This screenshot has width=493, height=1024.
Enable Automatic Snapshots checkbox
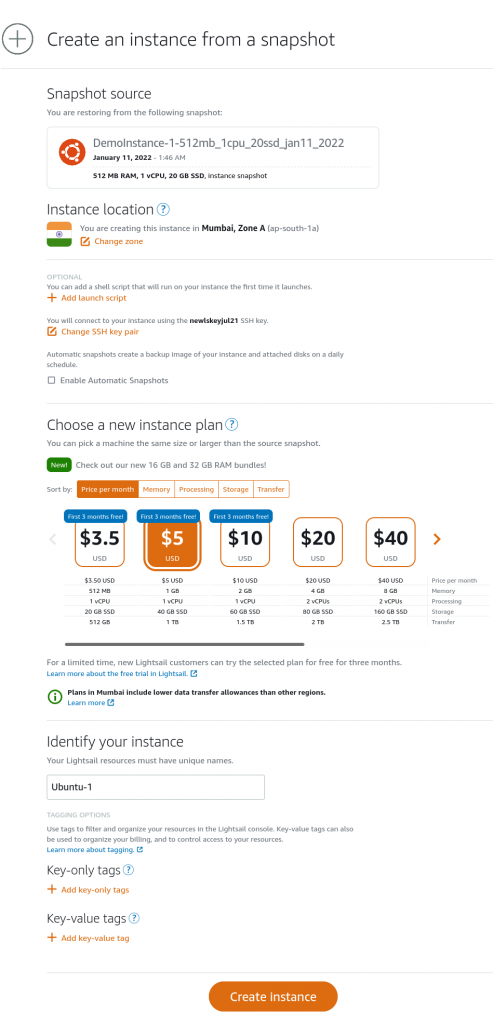51,380
